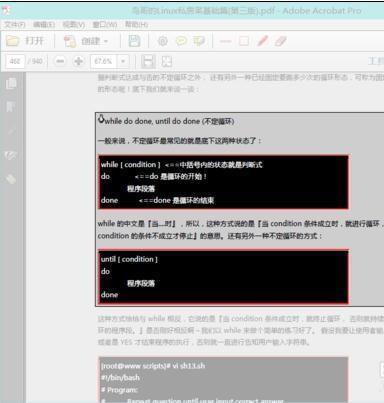The height and width of the screenshot is (403, 384).
Task: Open the 文件(F) menu
Action: [15, 25]
